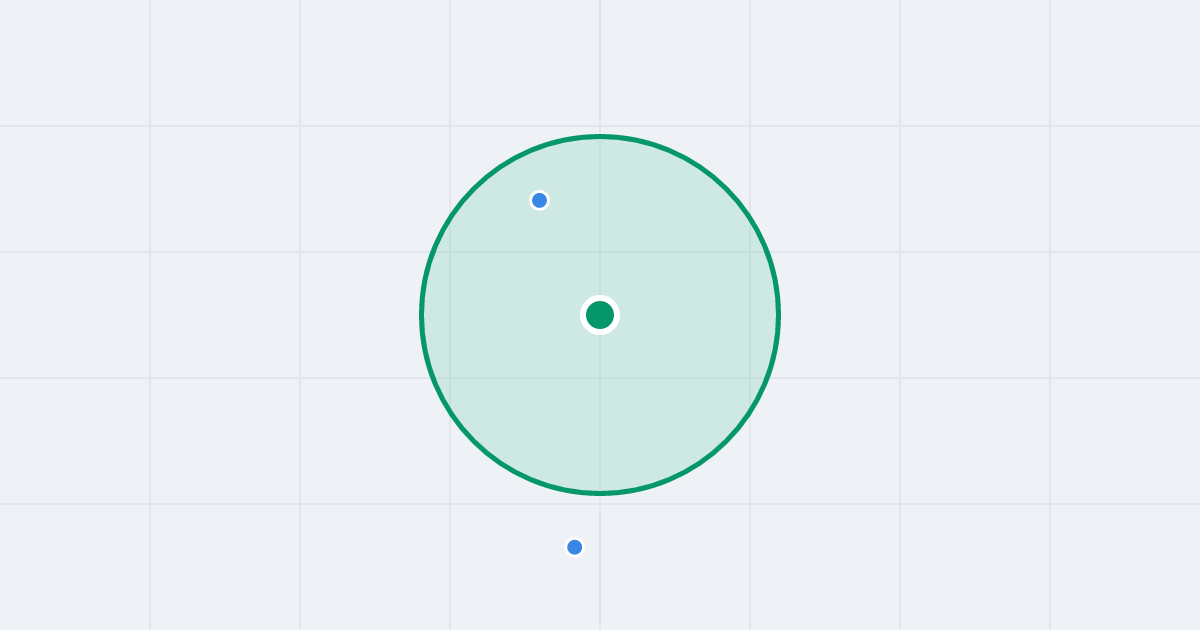Click the white border of the inner blue dot

(x=539, y=191)
